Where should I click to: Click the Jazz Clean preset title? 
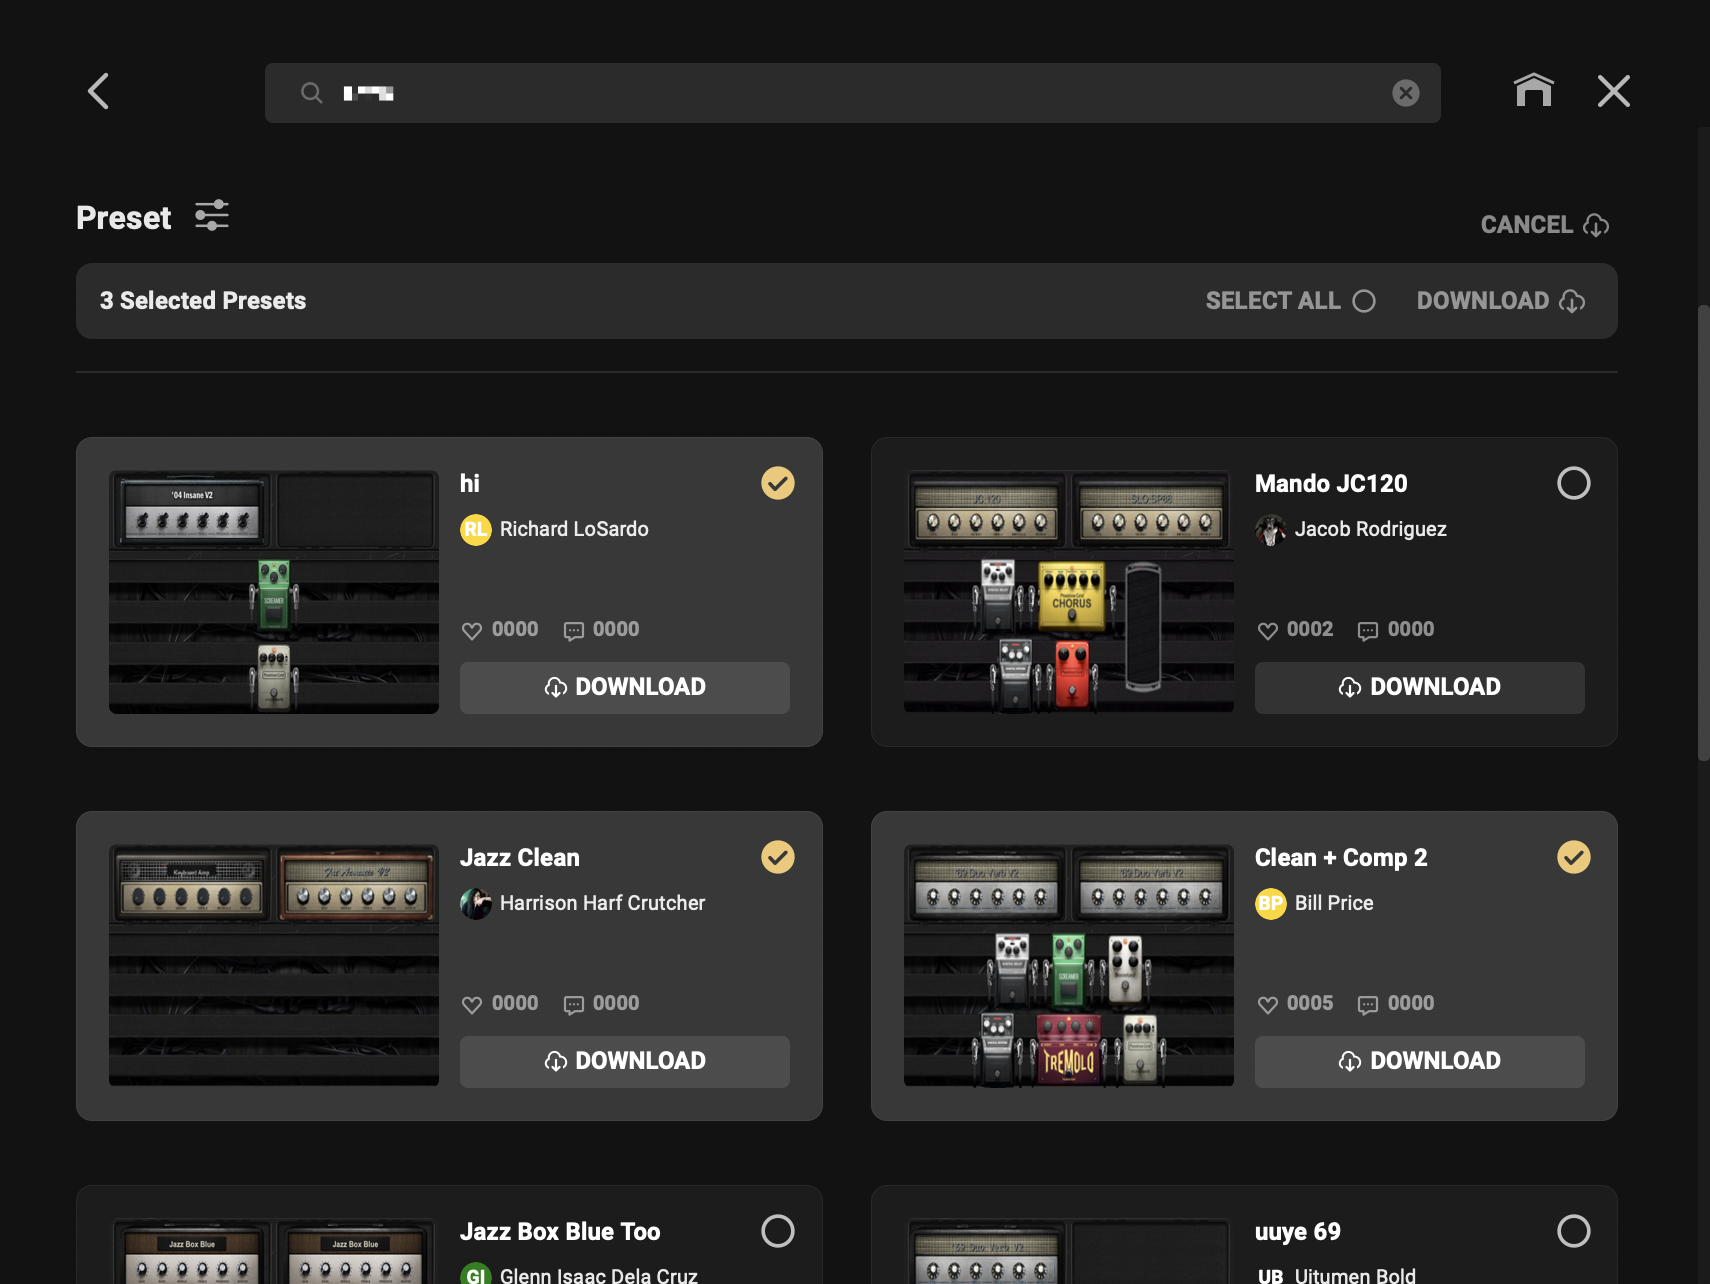point(520,858)
